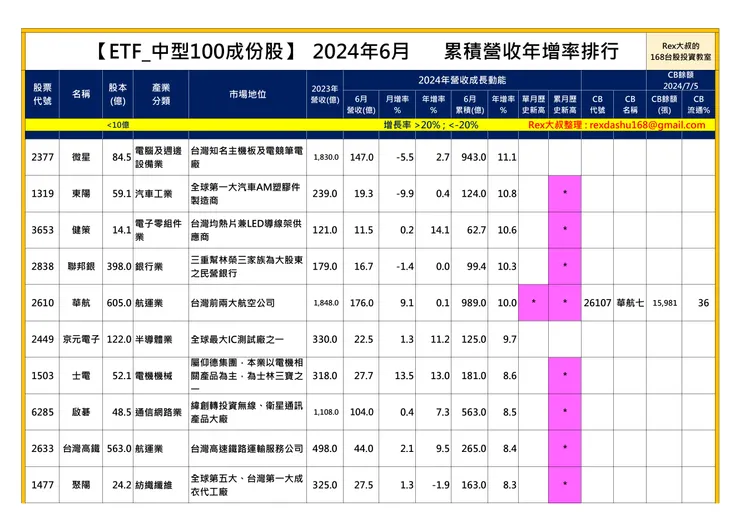The image size is (740, 523).
Task: Select CB circulation 36 cell
Action: coord(698,303)
